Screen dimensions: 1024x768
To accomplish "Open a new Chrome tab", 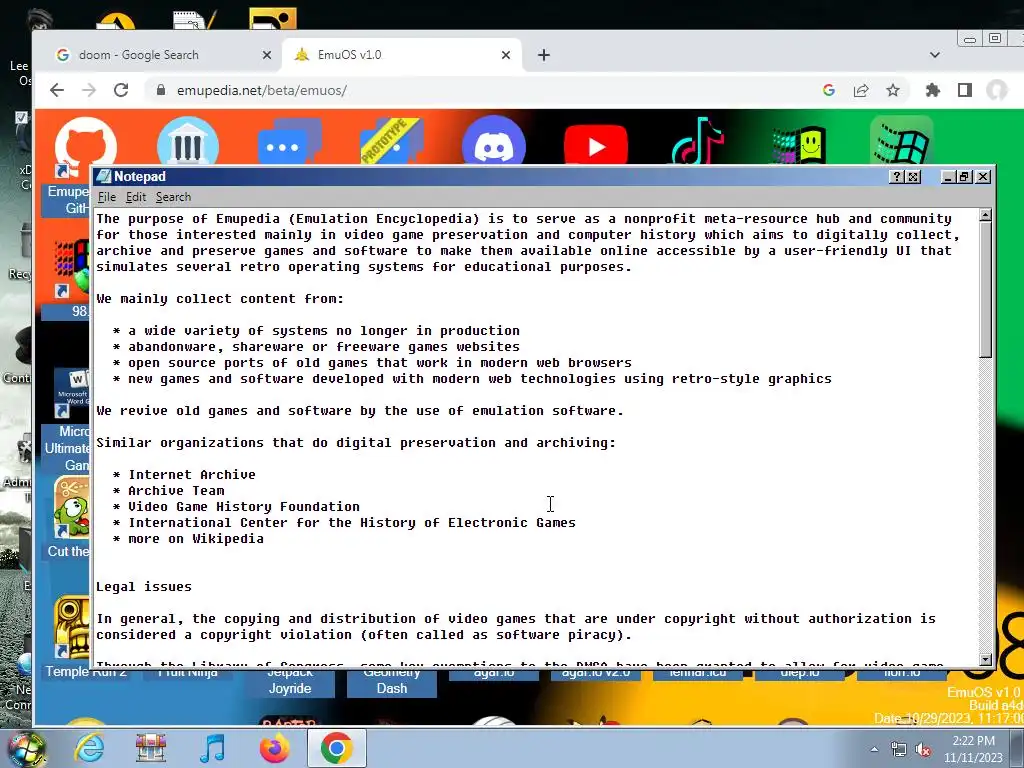I will (x=543, y=56).
